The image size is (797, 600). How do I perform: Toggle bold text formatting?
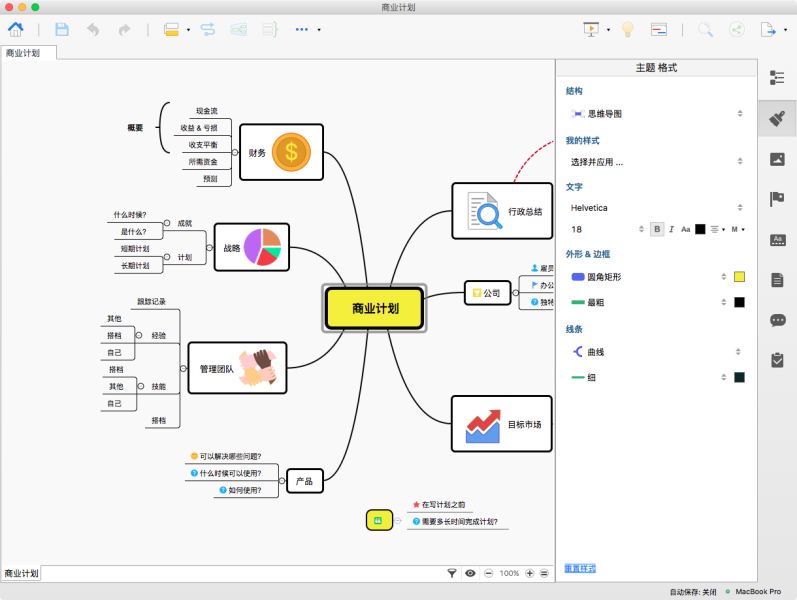pos(657,229)
